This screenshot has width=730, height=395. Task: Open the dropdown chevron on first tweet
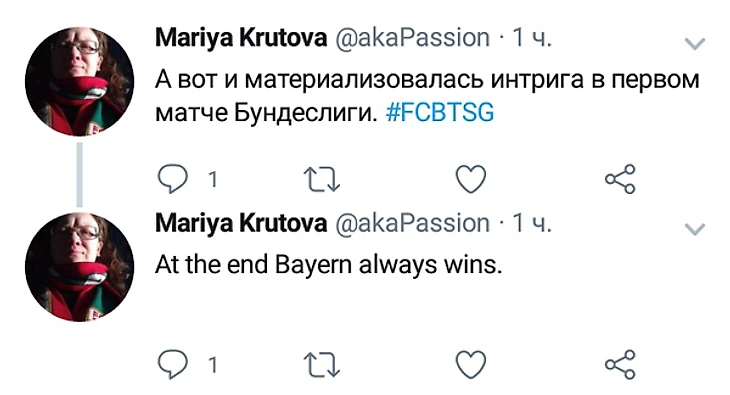(x=695, y=44)
